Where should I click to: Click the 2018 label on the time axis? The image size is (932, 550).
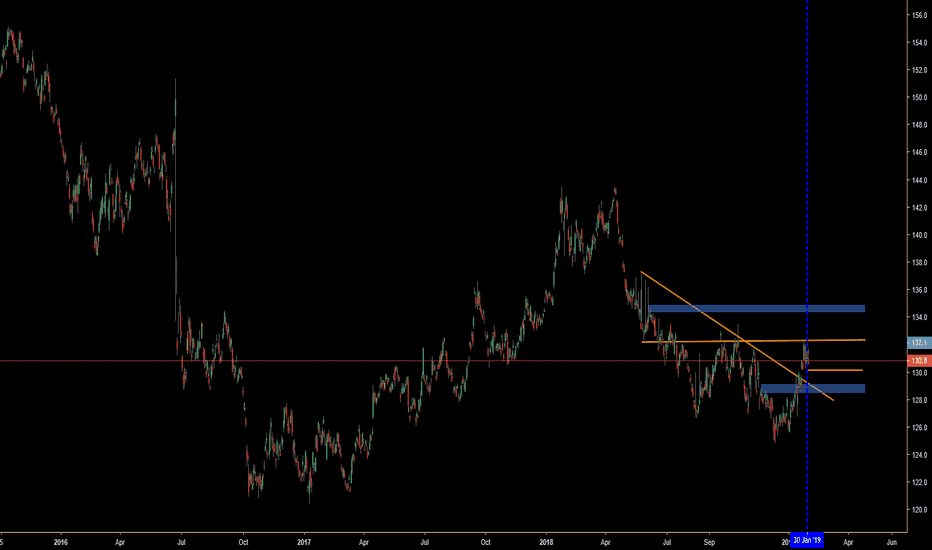[546, 542]
